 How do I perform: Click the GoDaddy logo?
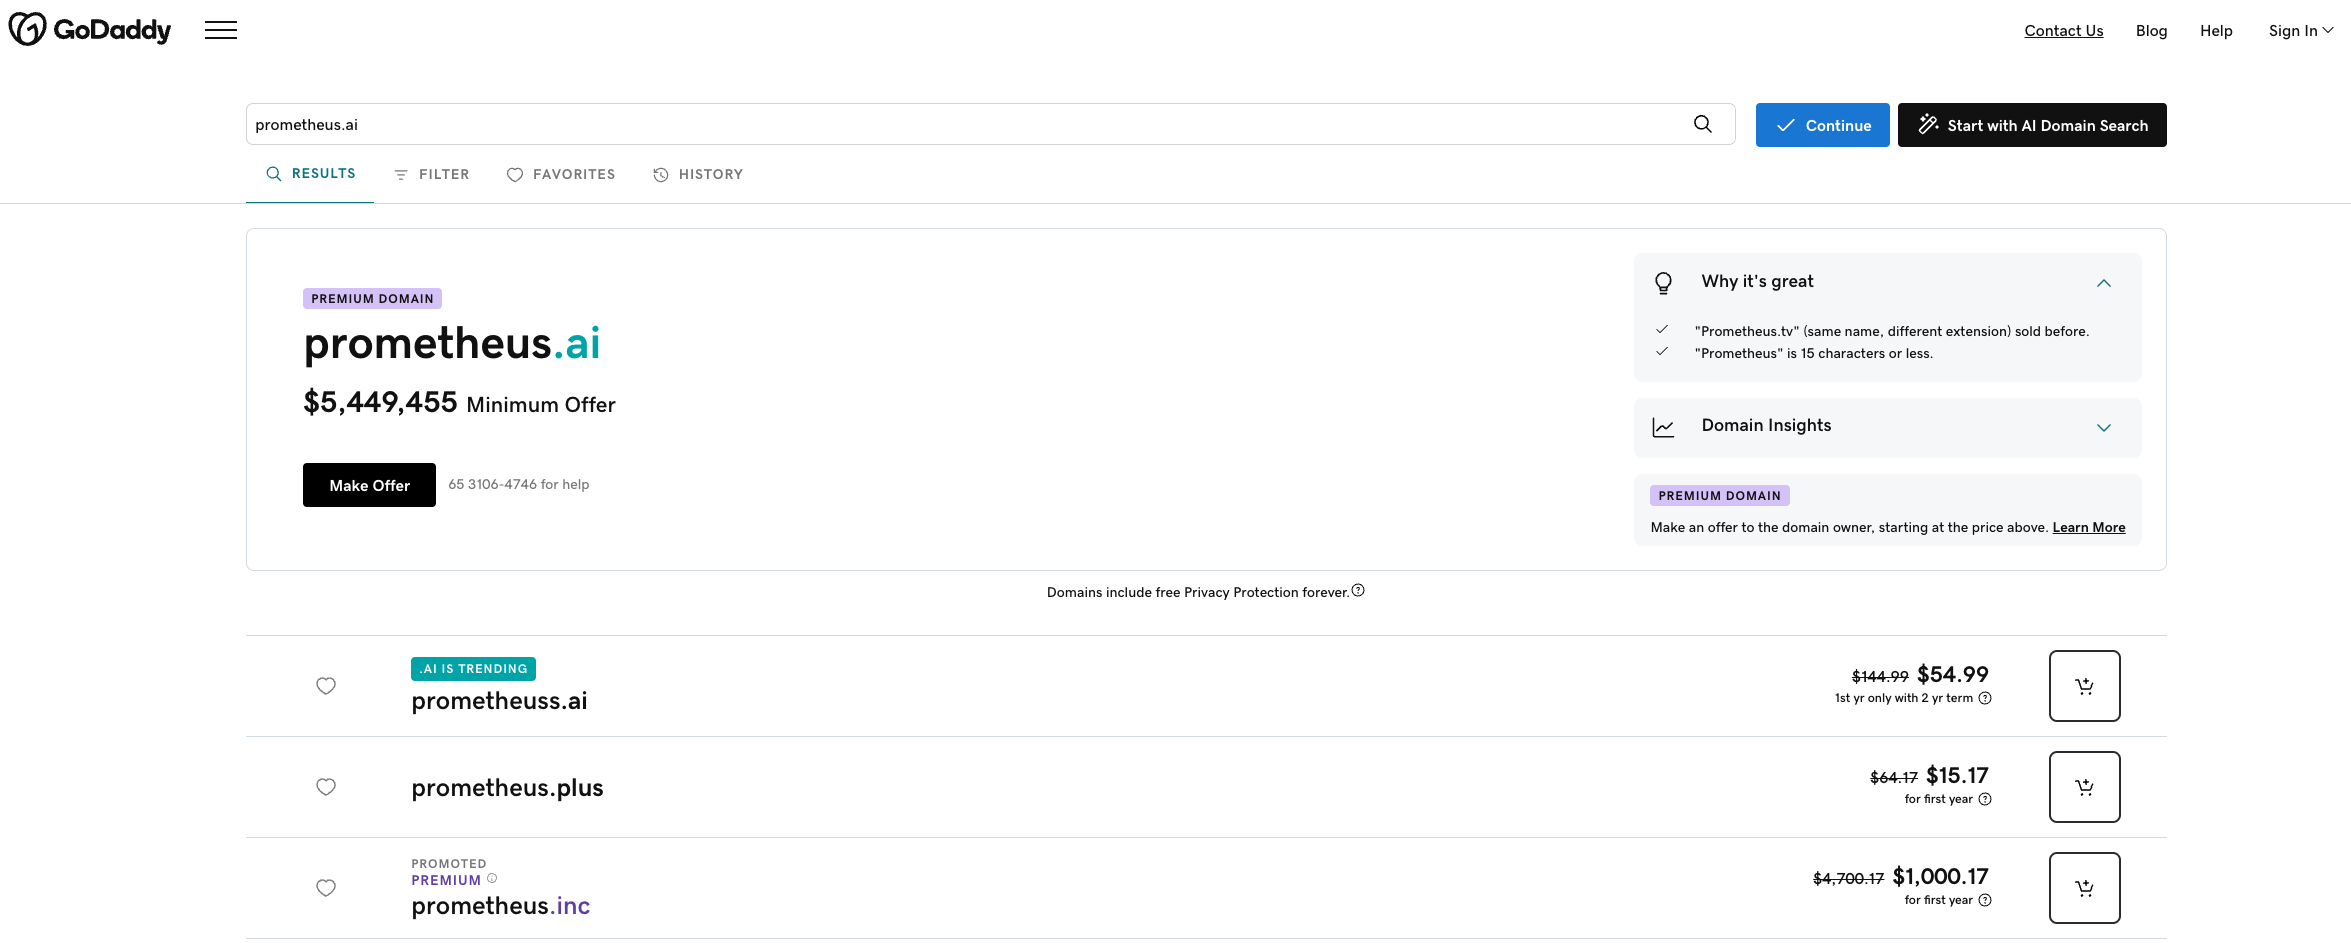[90, 30]
